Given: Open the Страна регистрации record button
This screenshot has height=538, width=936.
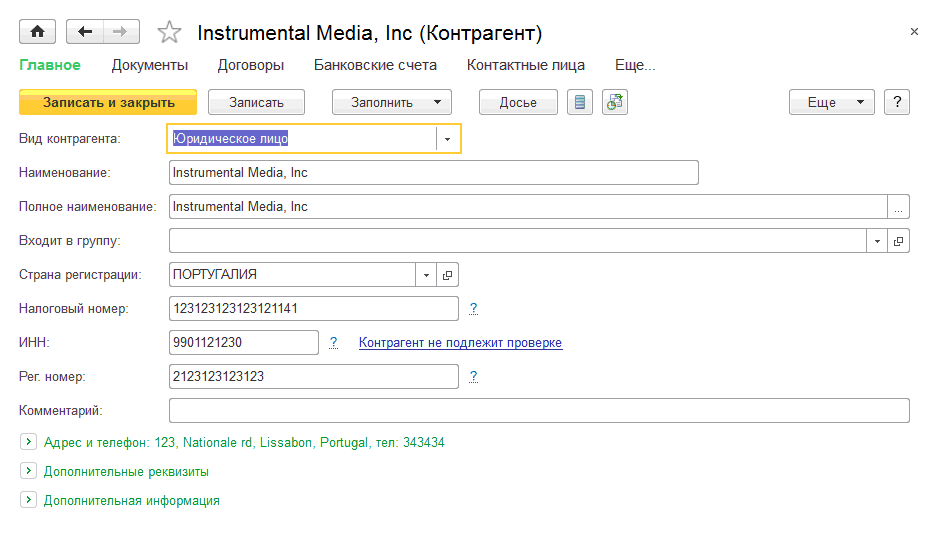Looking at the screenshot, I should [448, 274].
